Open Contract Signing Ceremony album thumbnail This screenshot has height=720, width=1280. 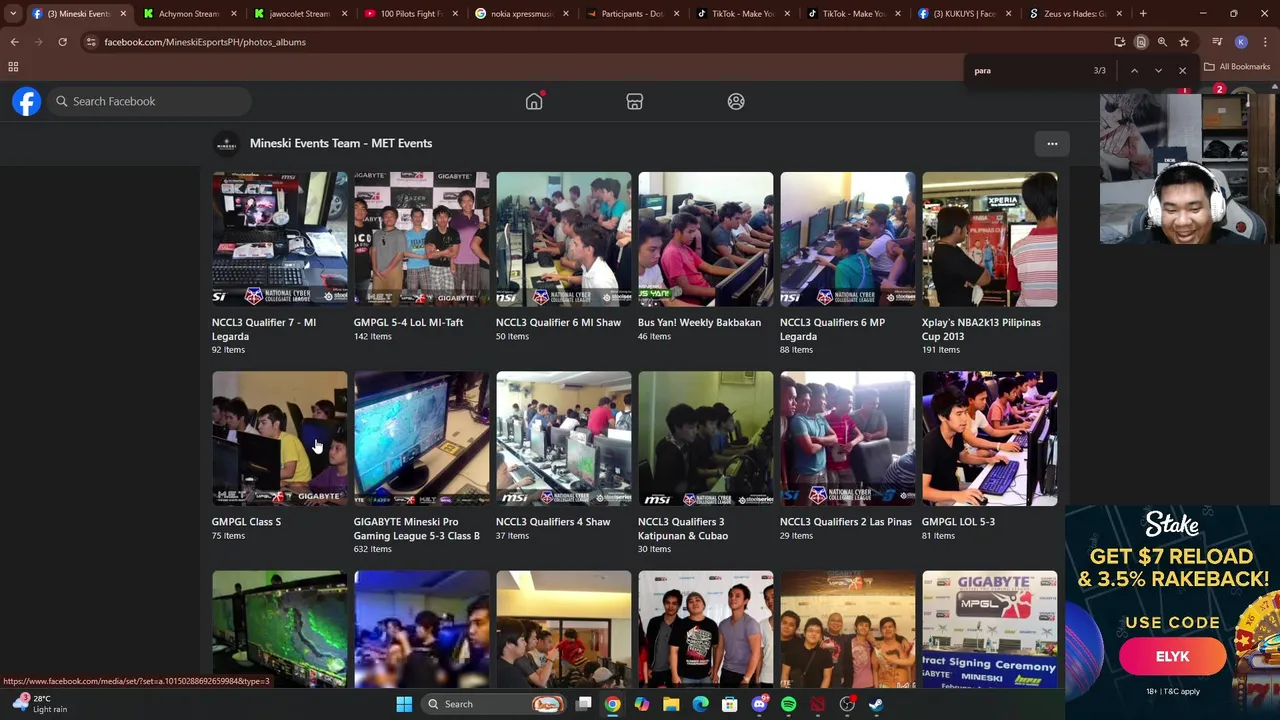pyautogui.click(x=990, y=630)
